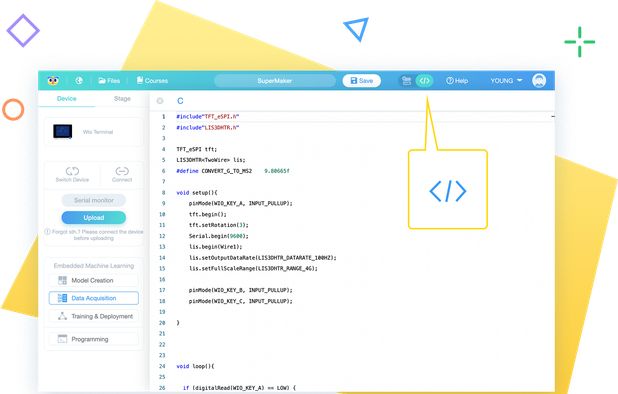
Task: Click the '#define CONVERT_G_TO_MS2' line
Action: point(233,171)
